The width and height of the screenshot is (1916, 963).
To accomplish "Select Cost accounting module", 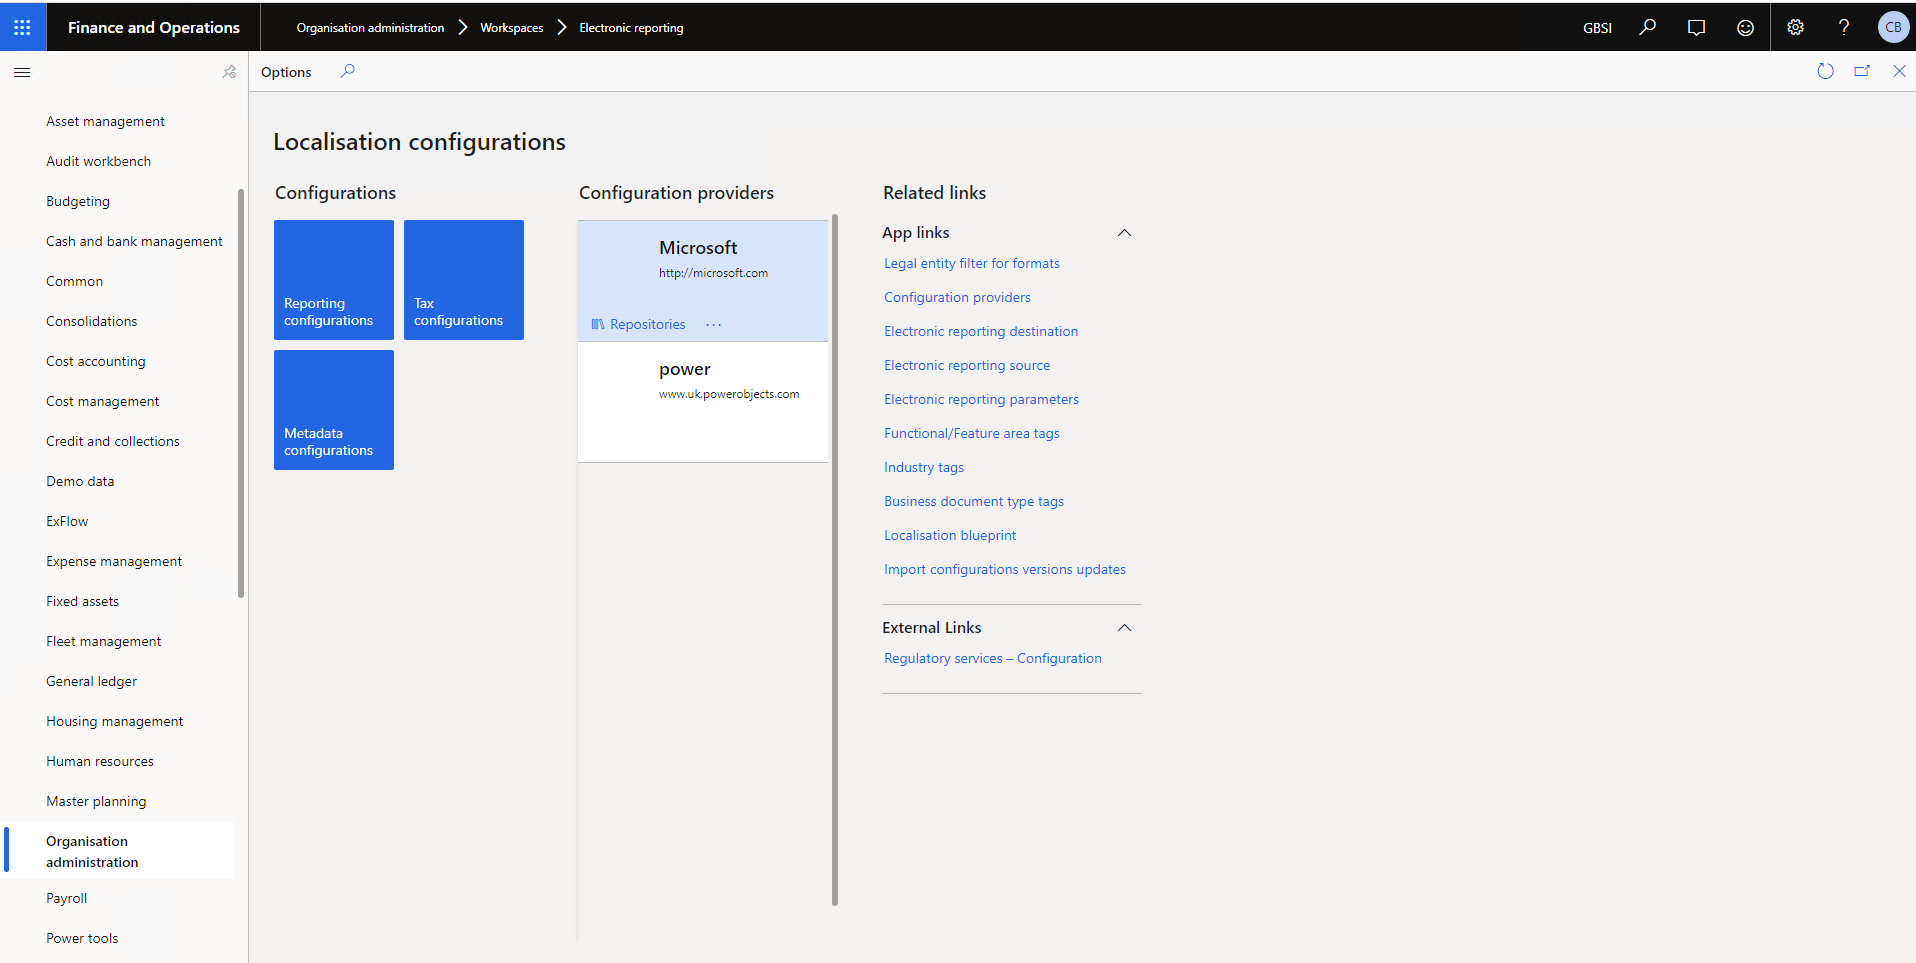I will click(x=95, y=361).
